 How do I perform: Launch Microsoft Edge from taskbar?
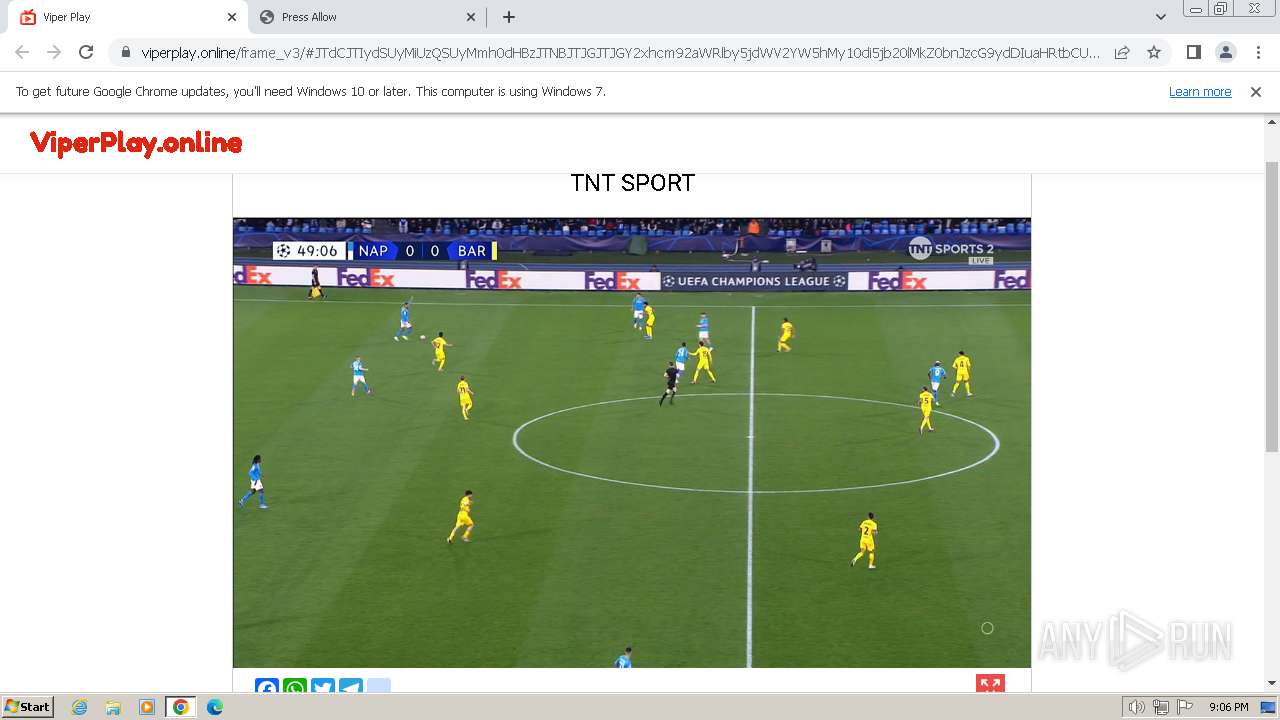click(x=214, y=707)
